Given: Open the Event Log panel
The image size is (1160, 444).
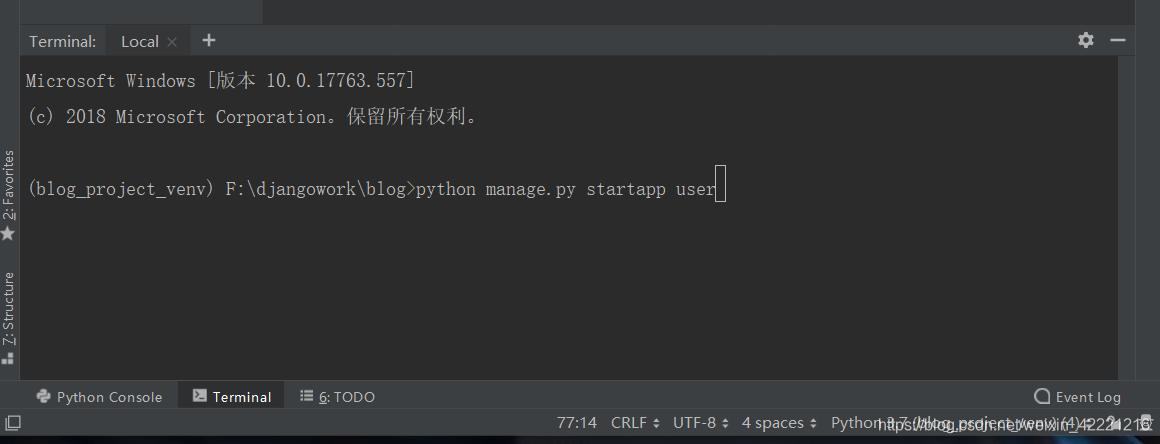Looking at the screenshot, I should point(1077,397).
